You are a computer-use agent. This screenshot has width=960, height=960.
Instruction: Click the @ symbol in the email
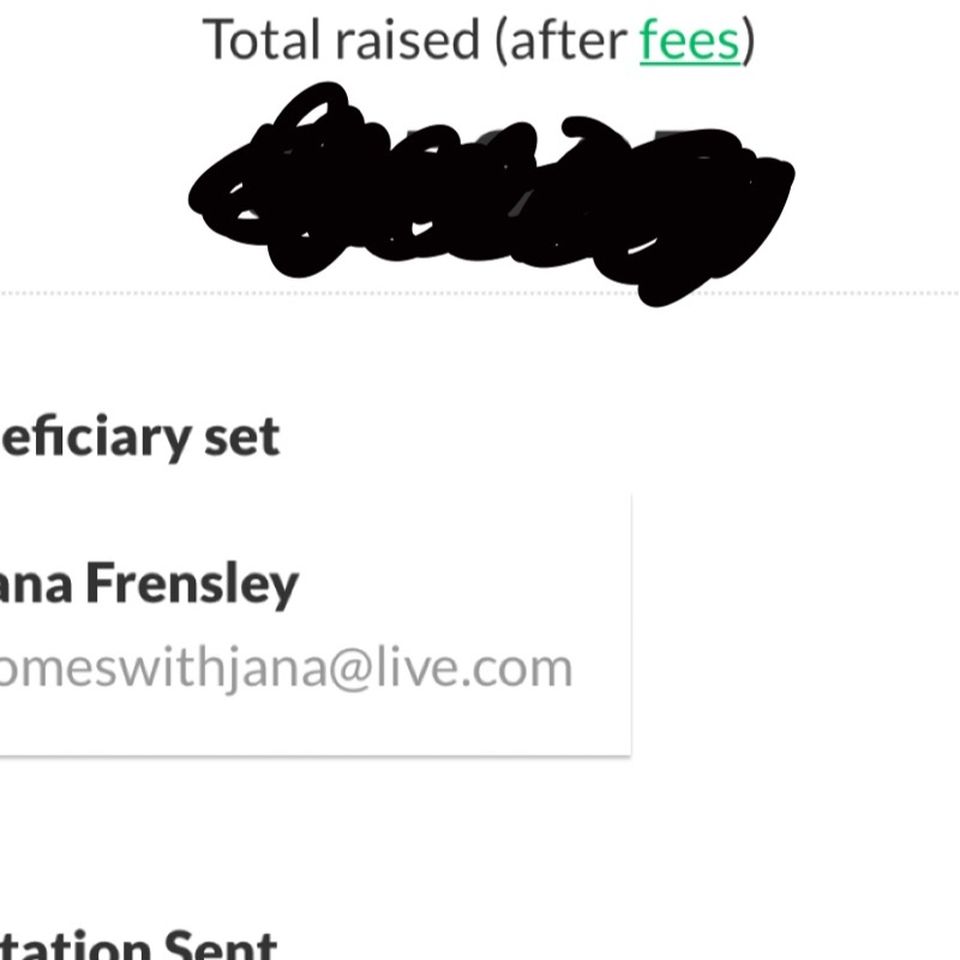tap(351, 670)
